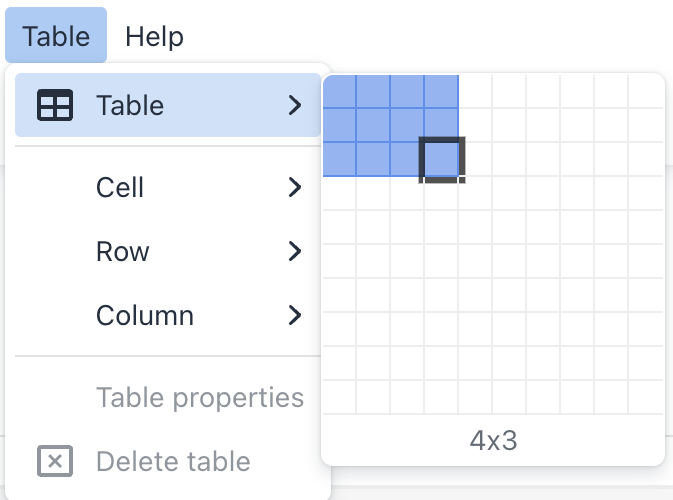Click the bottom-left cell of the grid picker
673x500 pixels.
pyautogui.click(x=339, y=397)
